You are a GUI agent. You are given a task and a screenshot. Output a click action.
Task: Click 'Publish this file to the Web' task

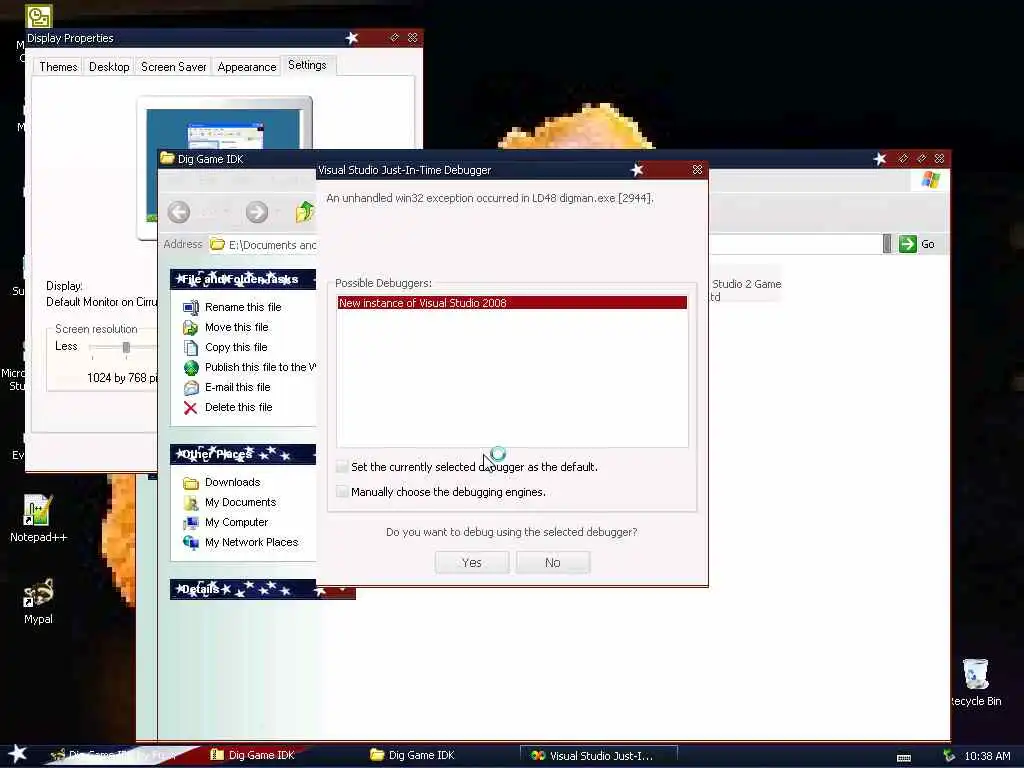pyautogui.click(x=260, y=367)
